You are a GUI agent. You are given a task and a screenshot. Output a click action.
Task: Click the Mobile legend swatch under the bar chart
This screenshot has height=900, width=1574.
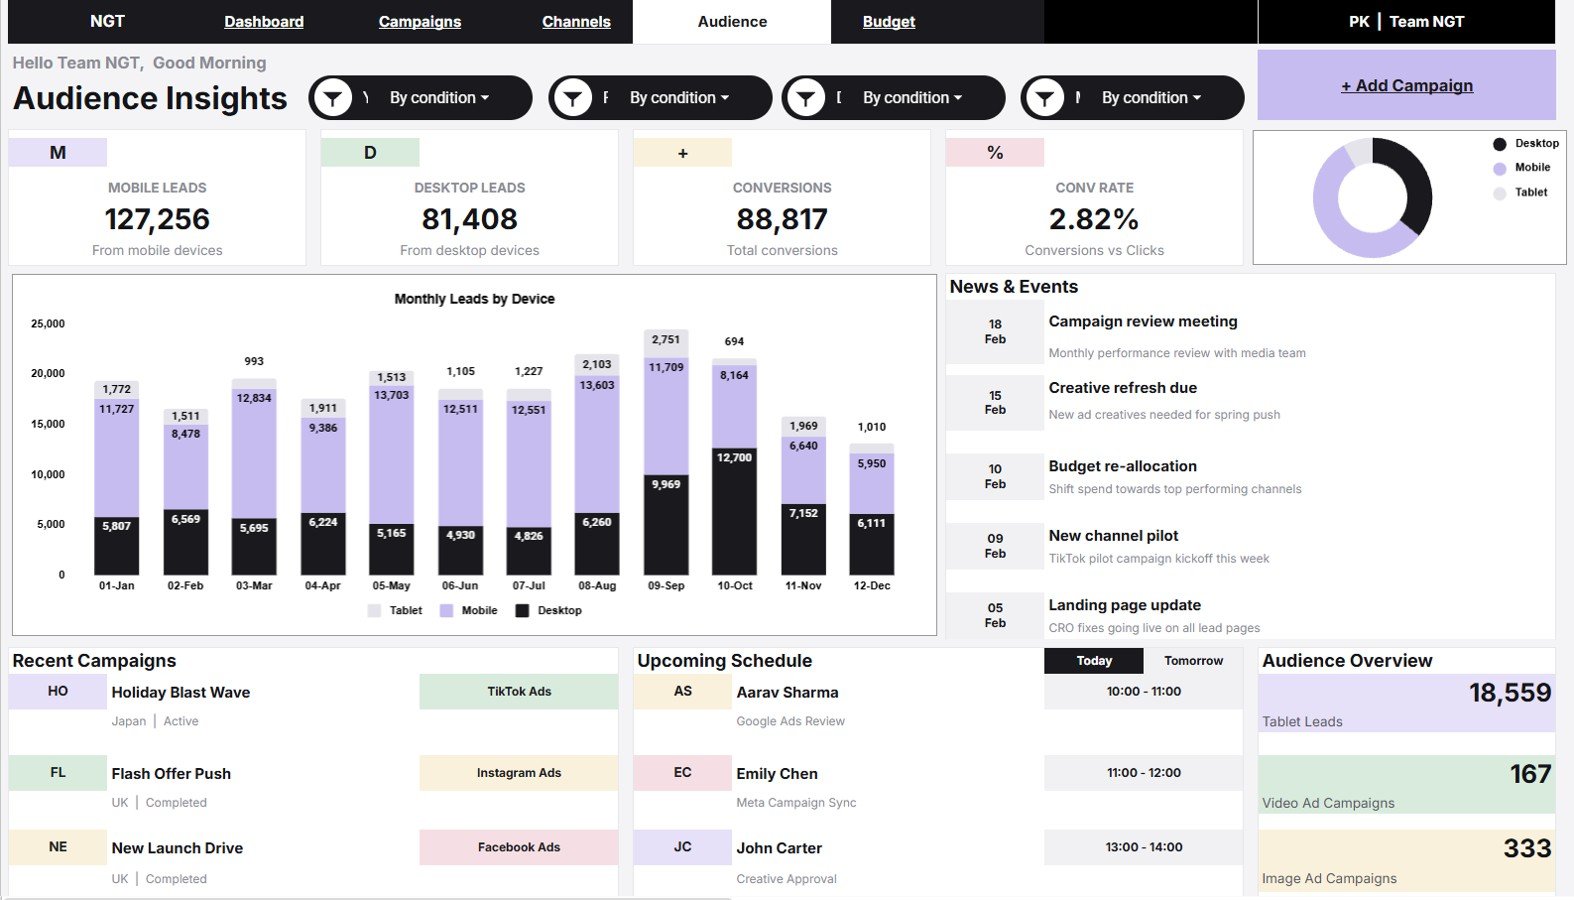coord(447,610)
